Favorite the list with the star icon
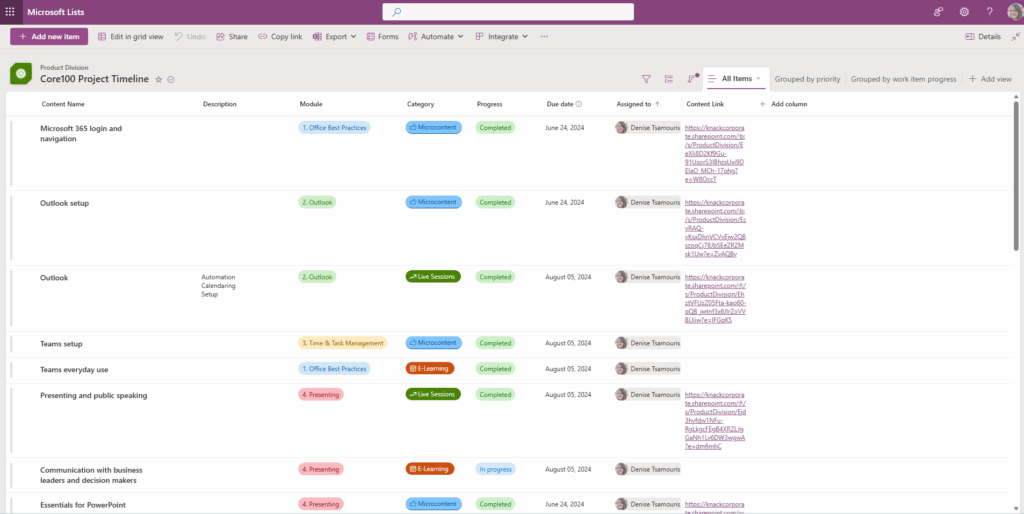Viewport: 1024px width, 514px height. [x=158, y=79]
